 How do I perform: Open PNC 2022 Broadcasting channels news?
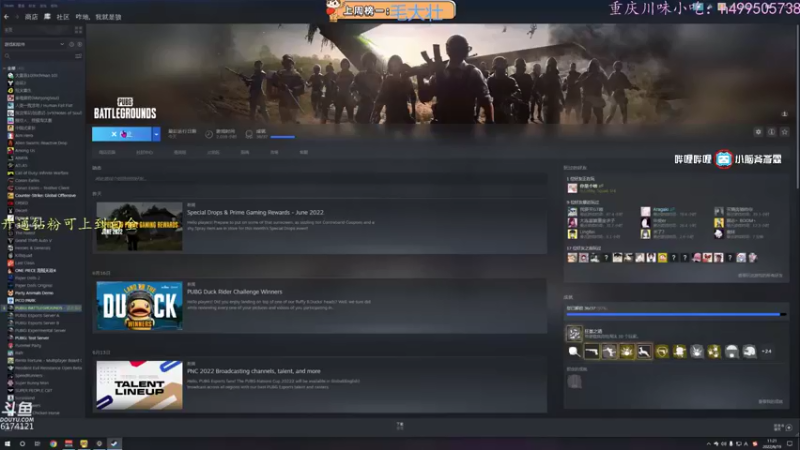pos(254,371)
